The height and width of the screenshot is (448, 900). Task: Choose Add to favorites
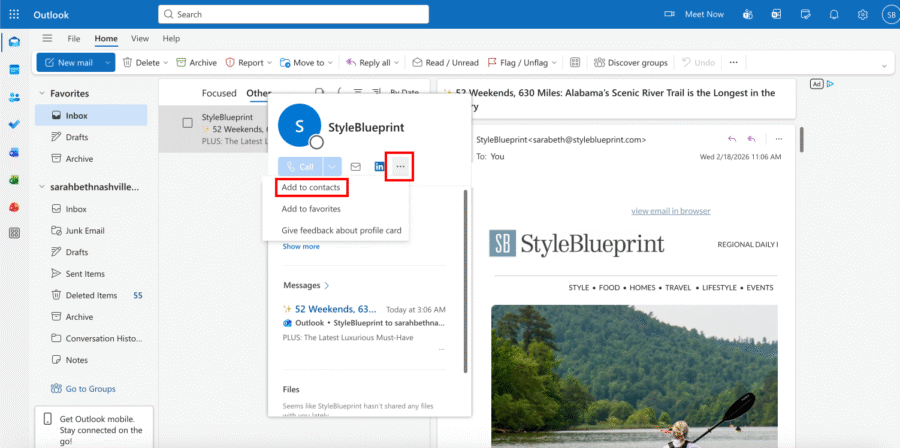311,209
